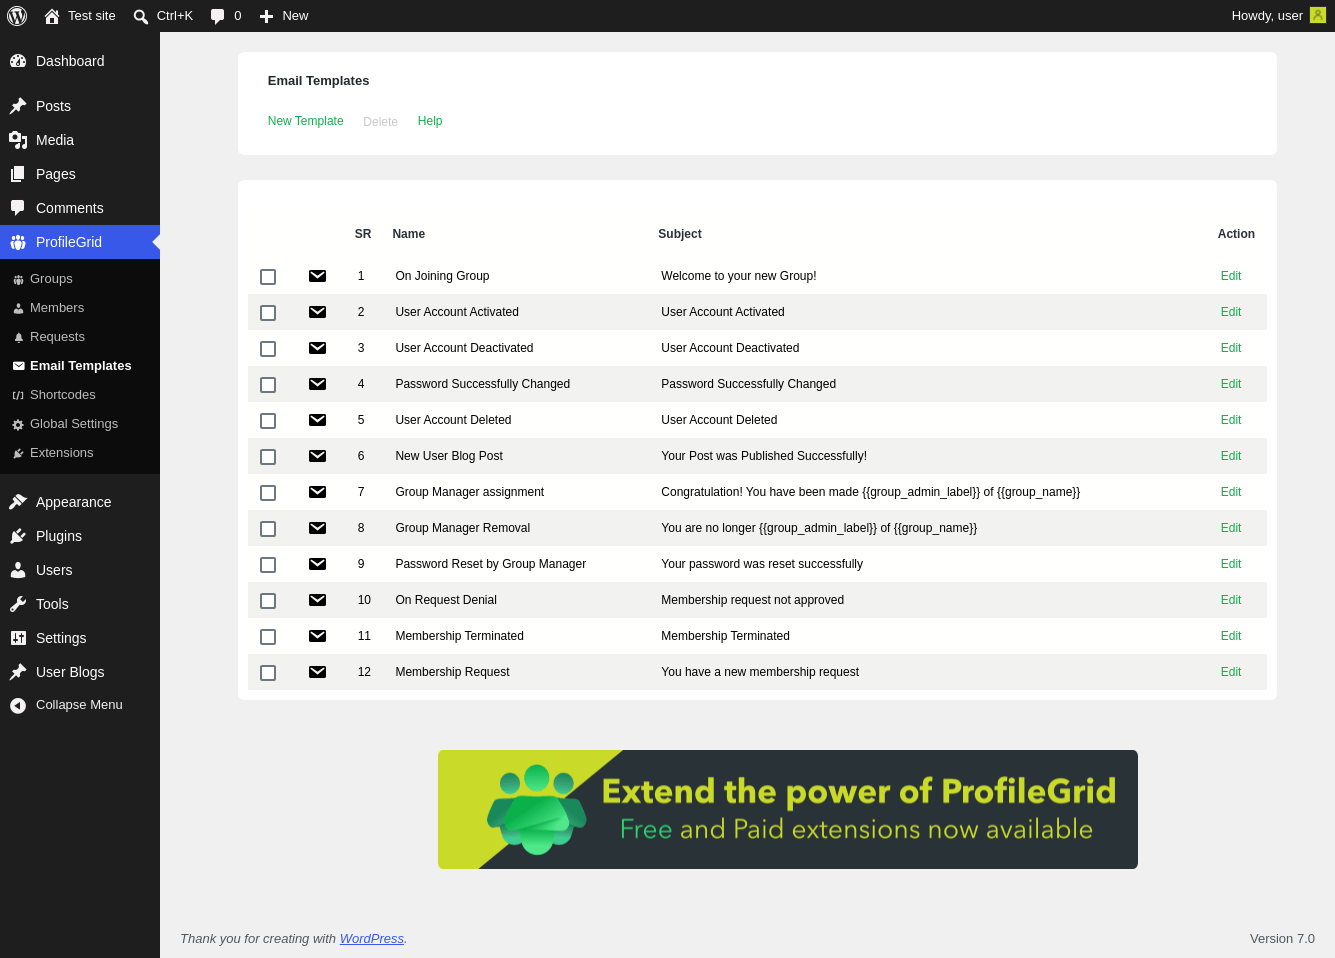
Task: Open the search magnifier icon
Action: [x=141, y=16]
